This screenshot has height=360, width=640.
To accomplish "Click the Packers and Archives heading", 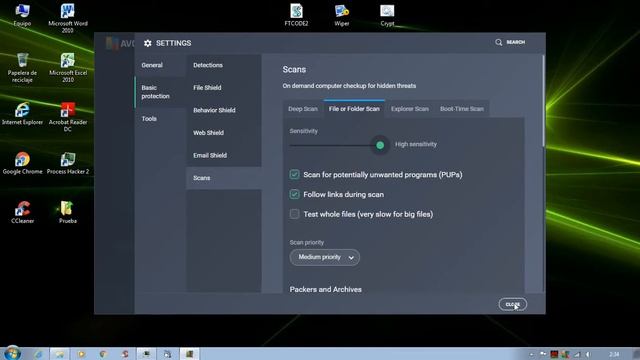I will click(326, 289).
